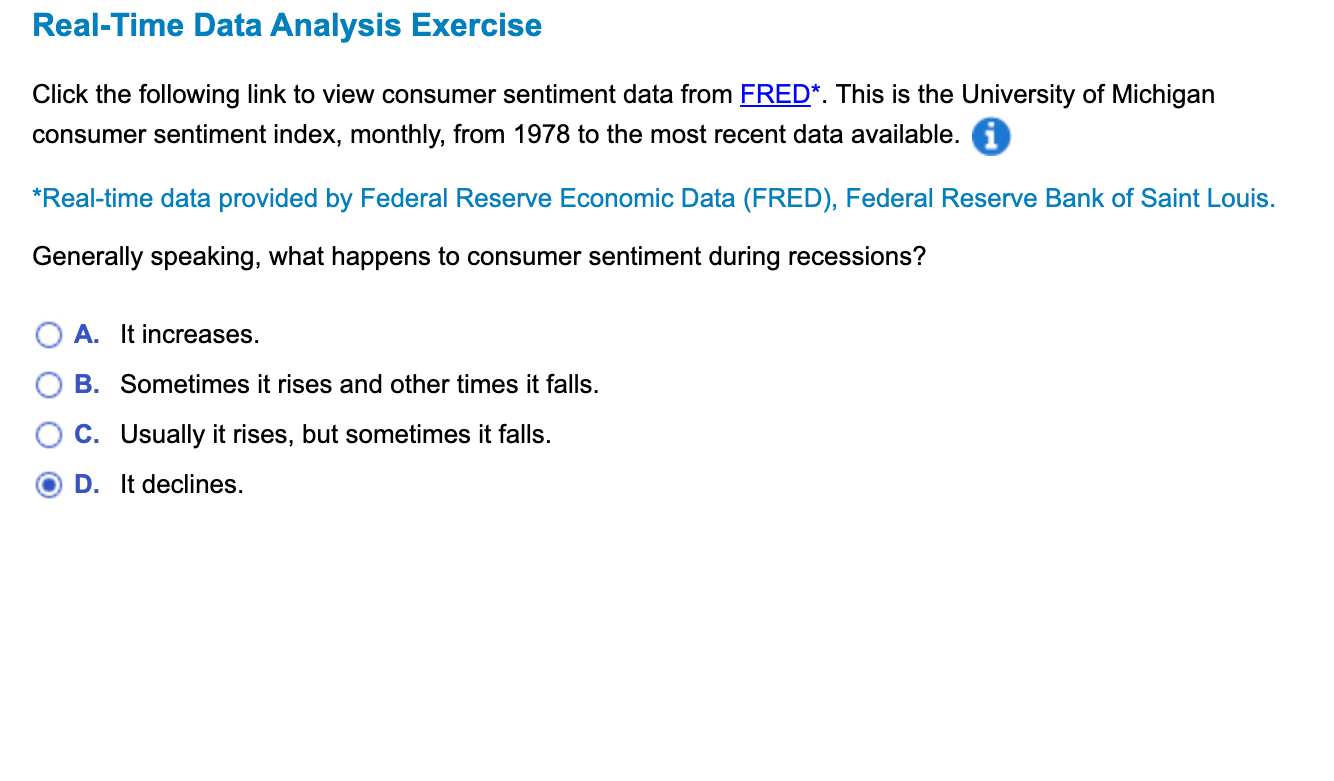The image size is (1334, 781).
Task: Click the filled radio circle beside D
Action: [x=48, y=485]
